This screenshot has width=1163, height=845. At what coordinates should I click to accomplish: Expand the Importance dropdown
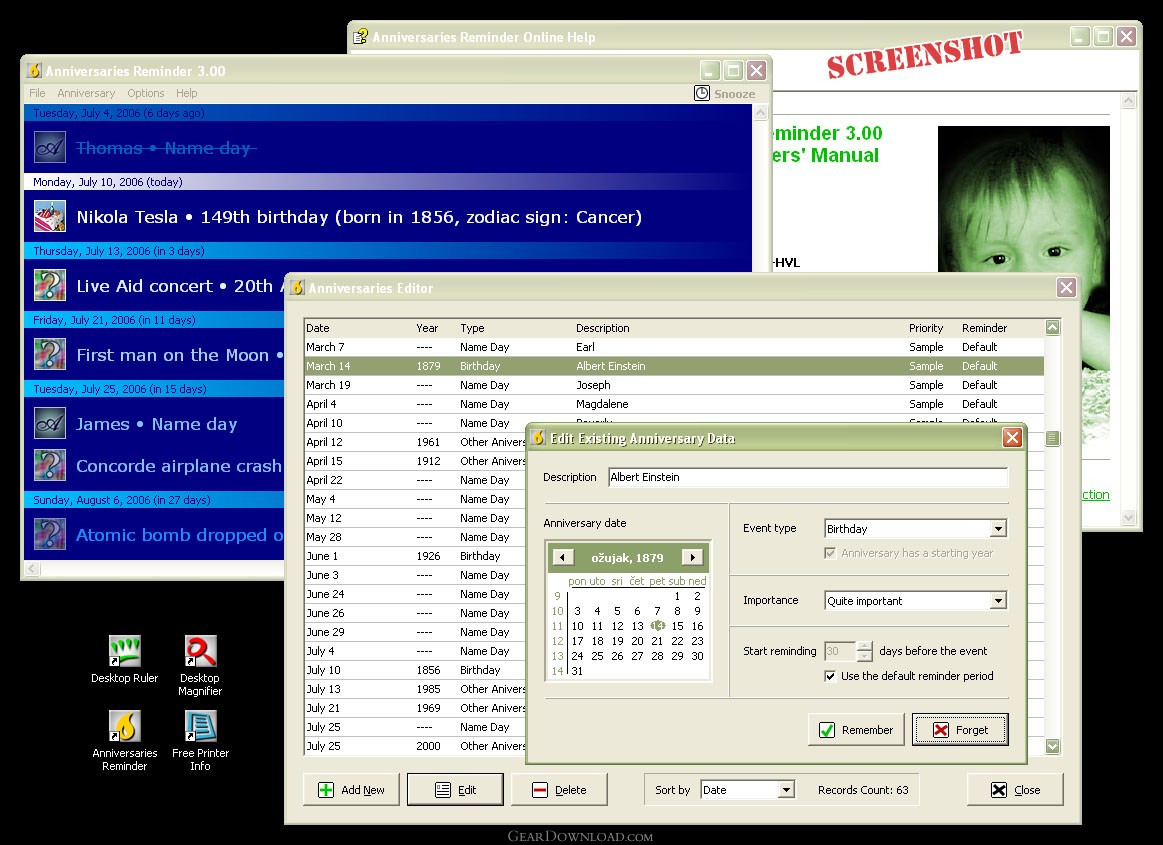pos(998,601)
